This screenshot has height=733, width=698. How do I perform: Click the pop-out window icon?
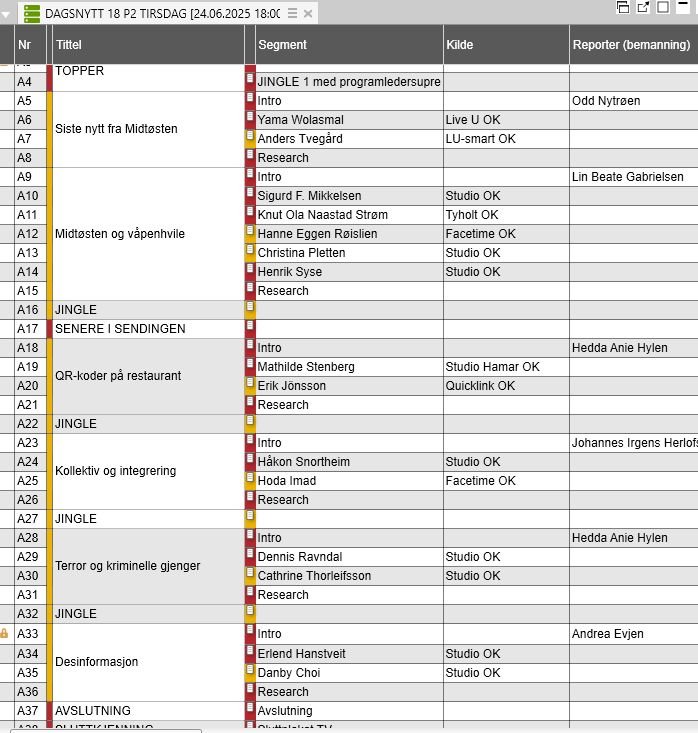[x=643, y=7]
